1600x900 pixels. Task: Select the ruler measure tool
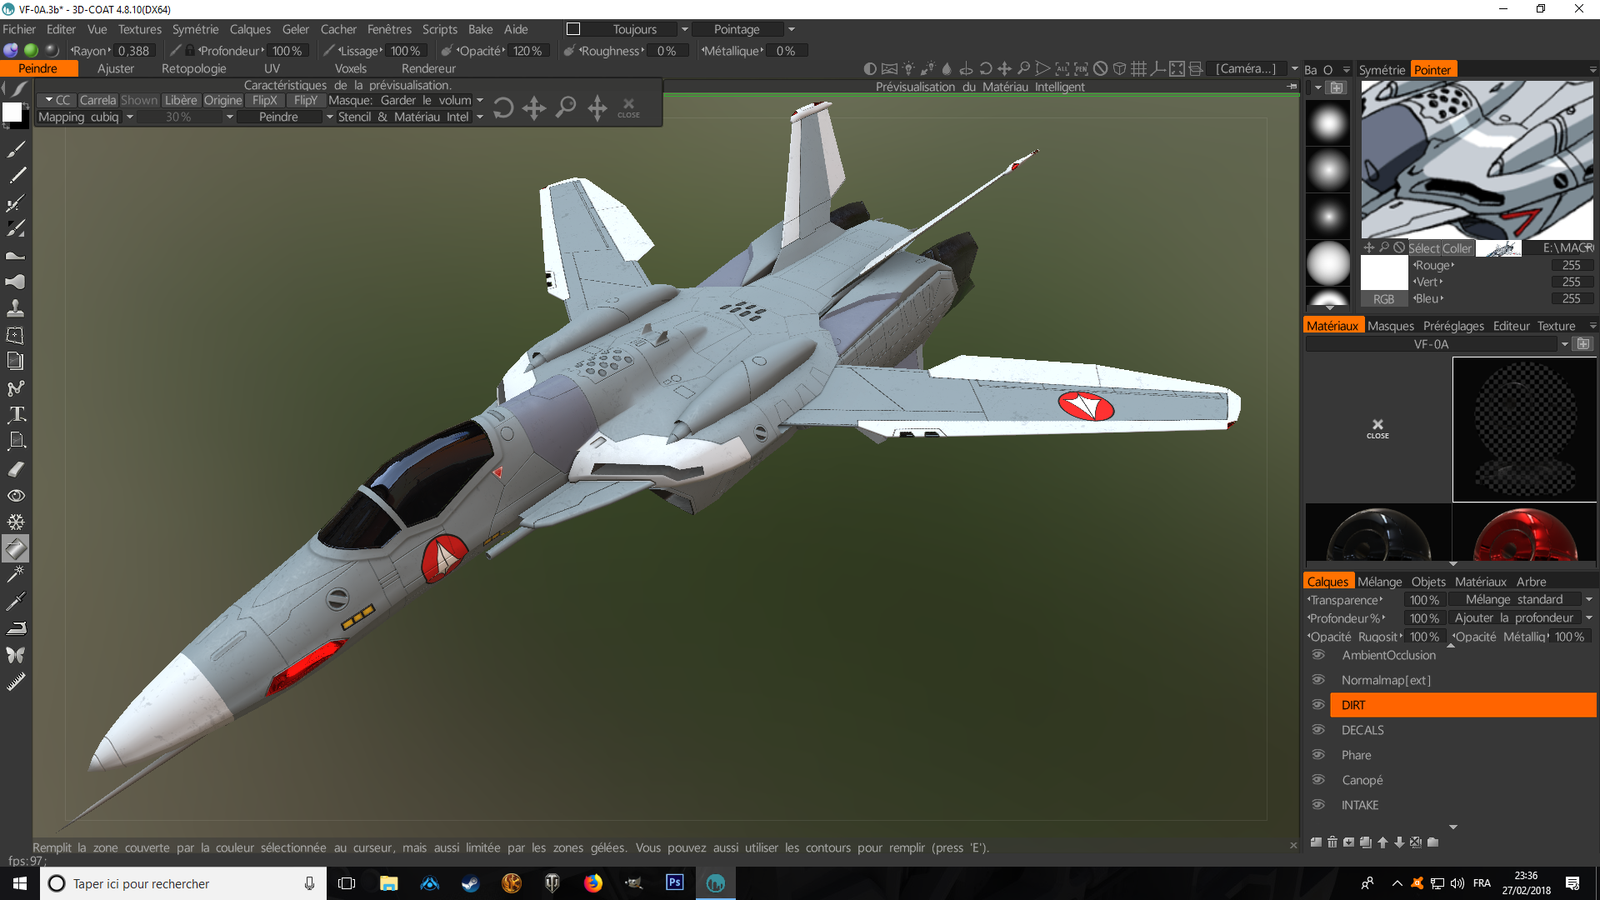[16, 682]
